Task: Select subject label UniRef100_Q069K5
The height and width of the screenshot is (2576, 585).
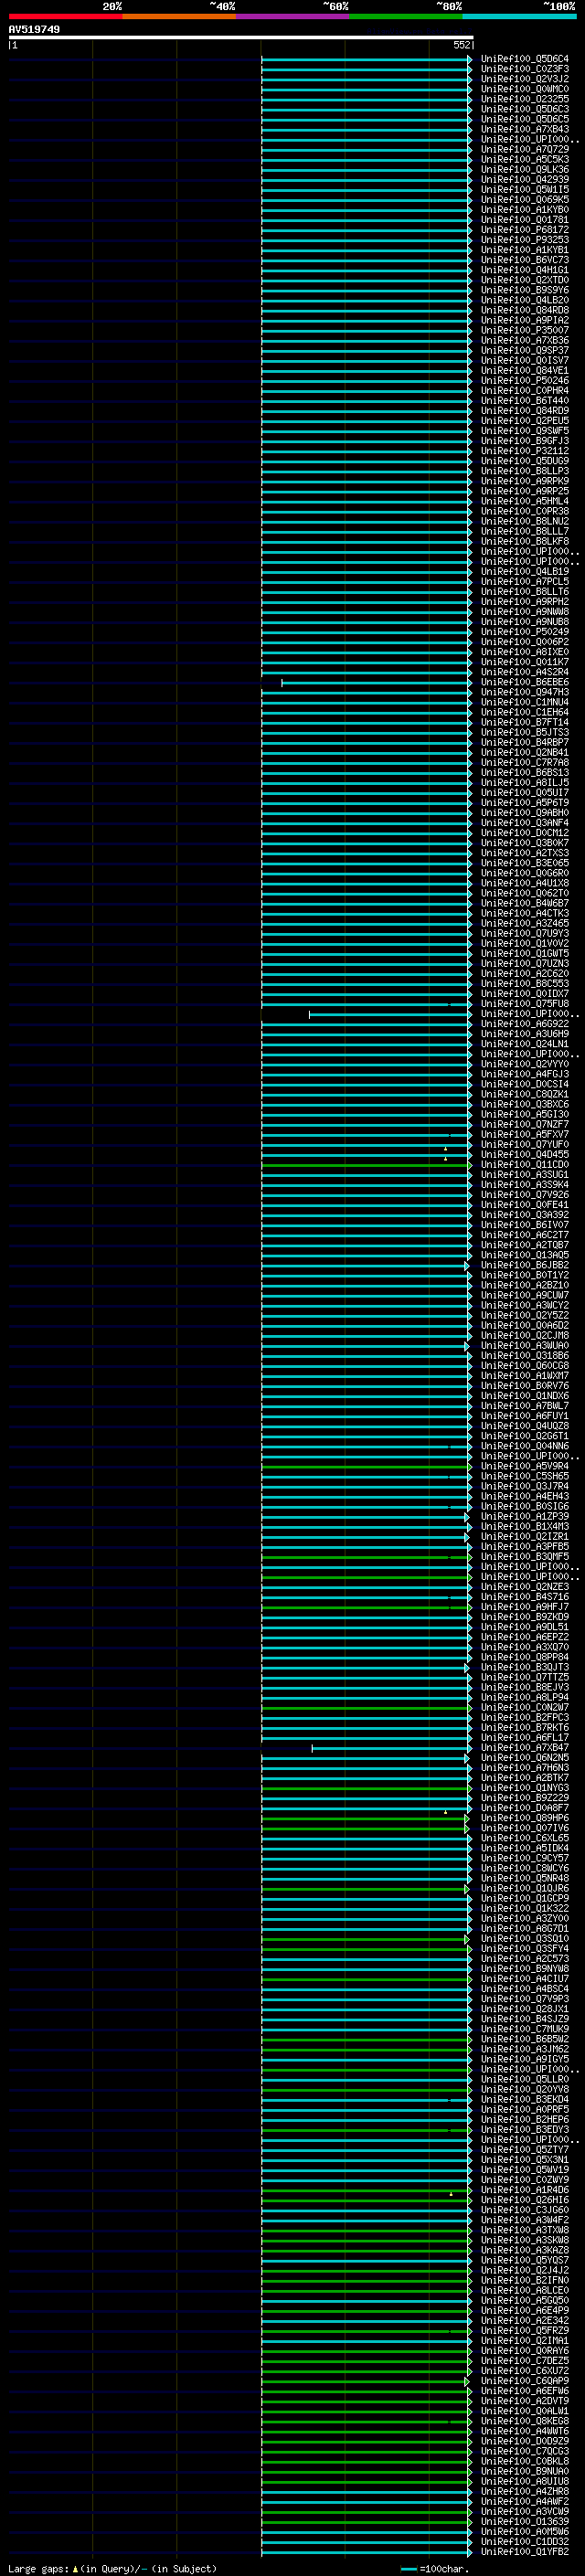Action: (524, 199)
